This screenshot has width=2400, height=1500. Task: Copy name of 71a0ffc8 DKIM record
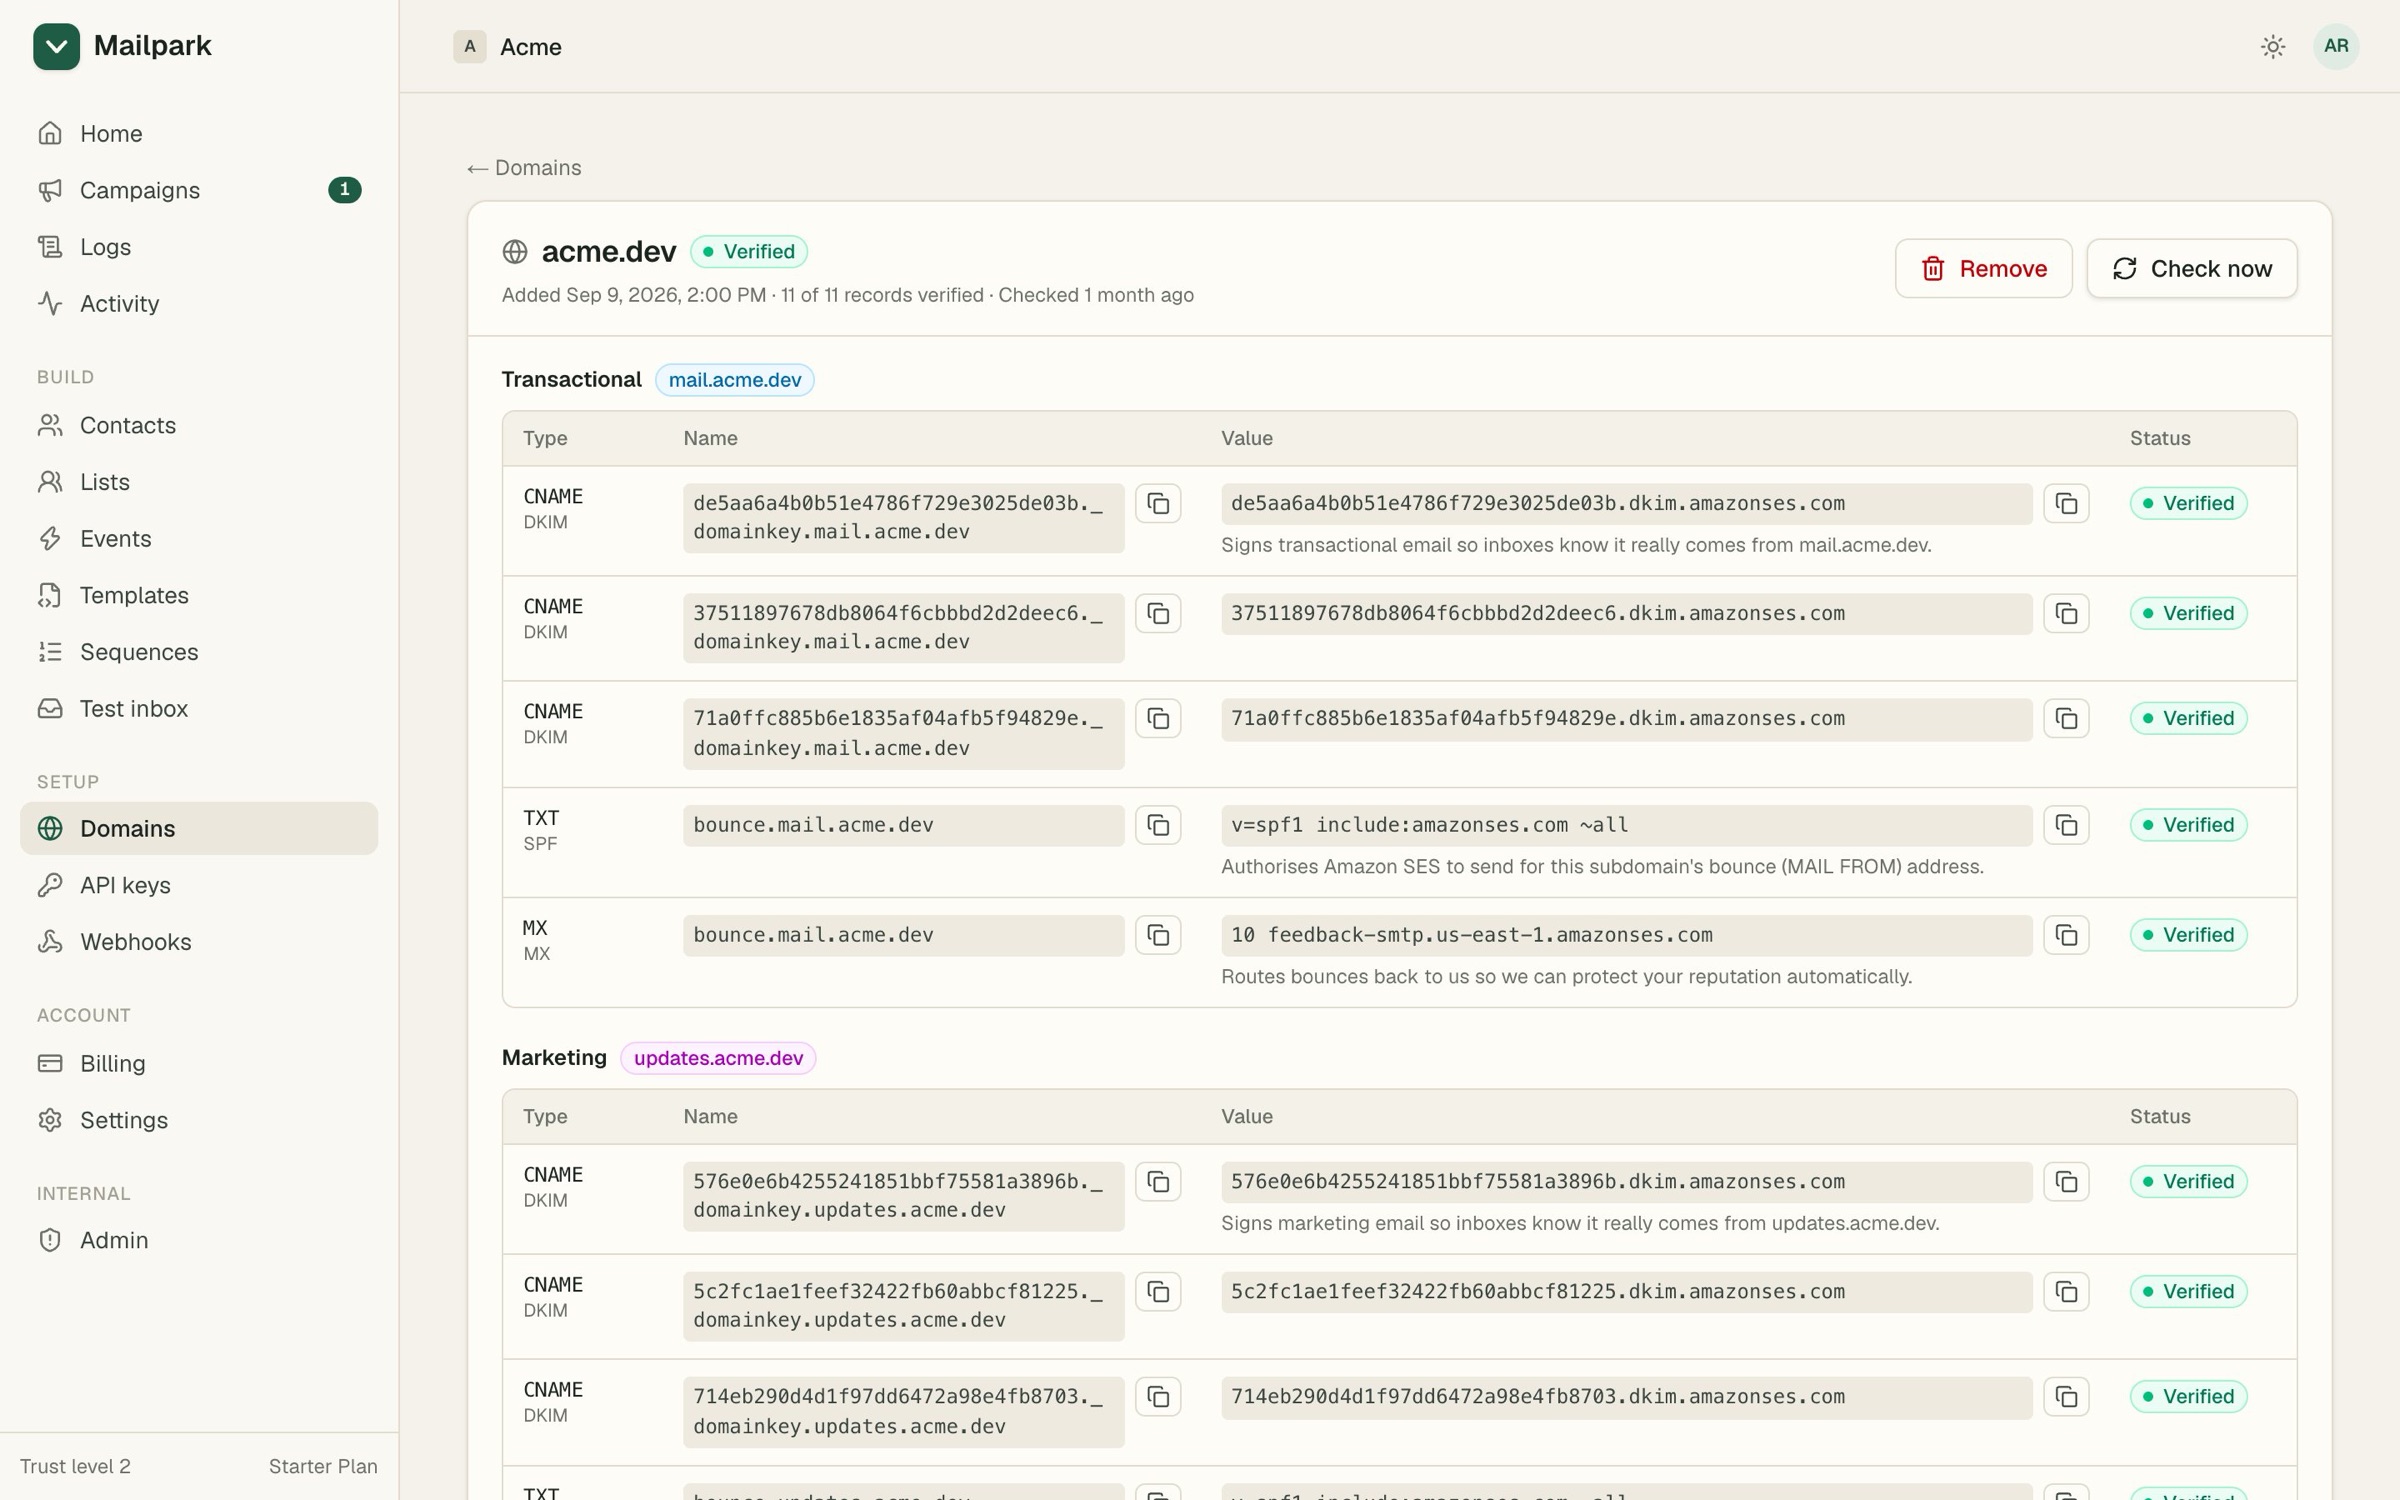click(1158, 718)
